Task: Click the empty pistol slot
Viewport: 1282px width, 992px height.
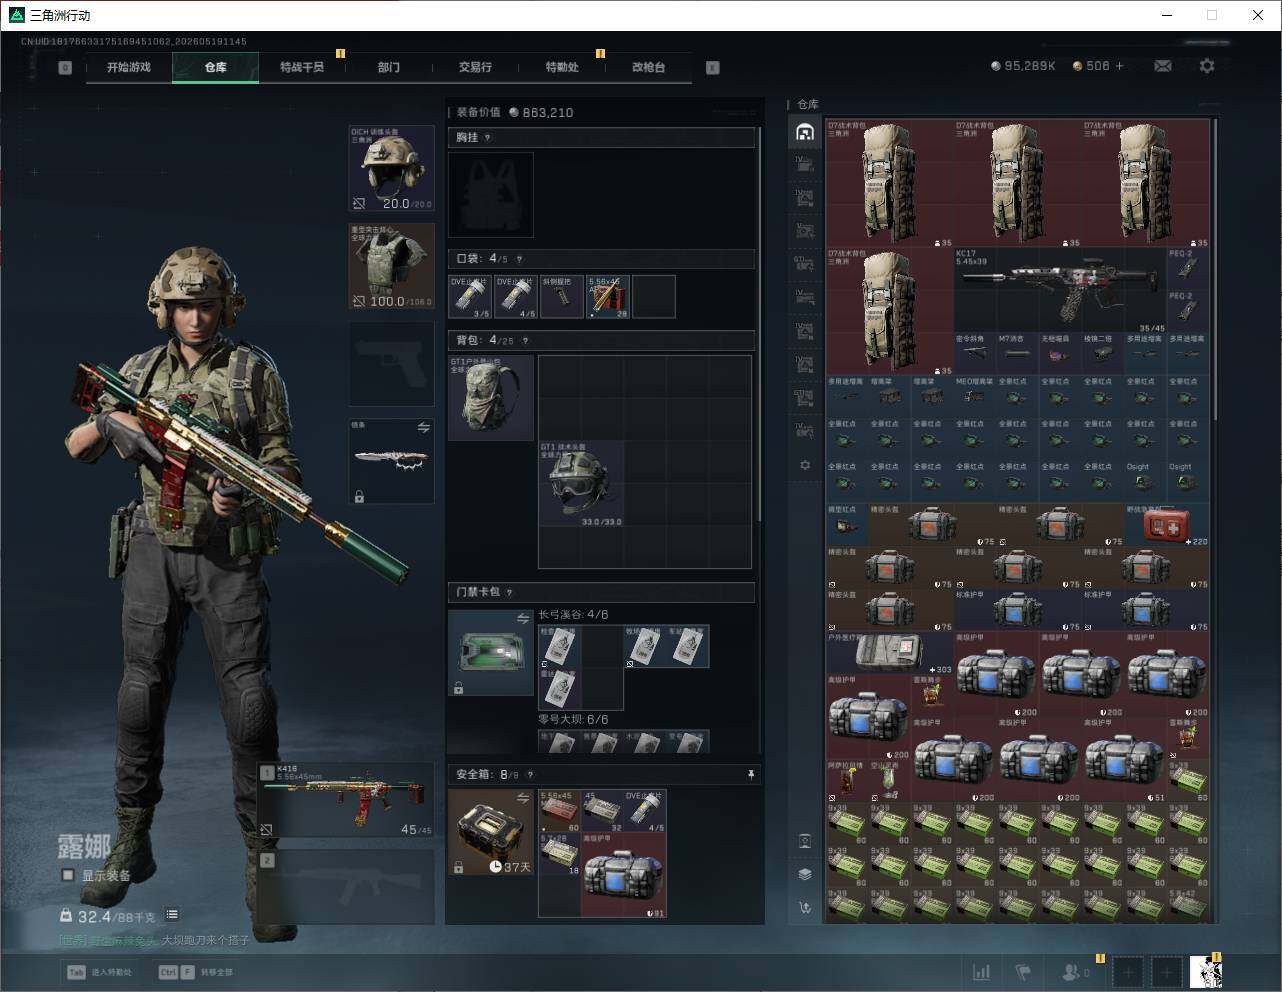Action: coord(391,363)
